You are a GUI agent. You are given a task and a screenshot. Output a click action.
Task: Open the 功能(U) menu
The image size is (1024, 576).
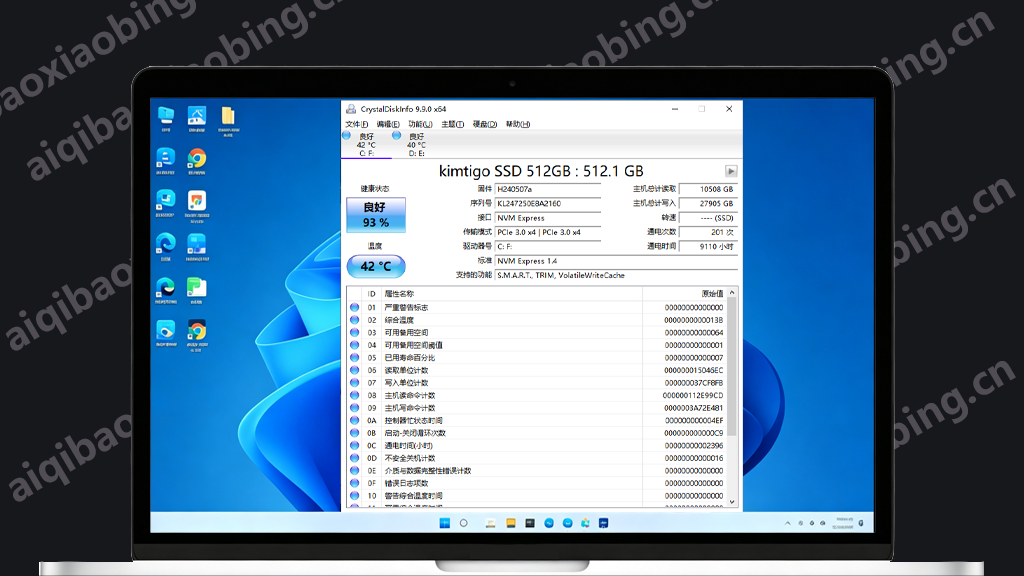tap(420, 124)
